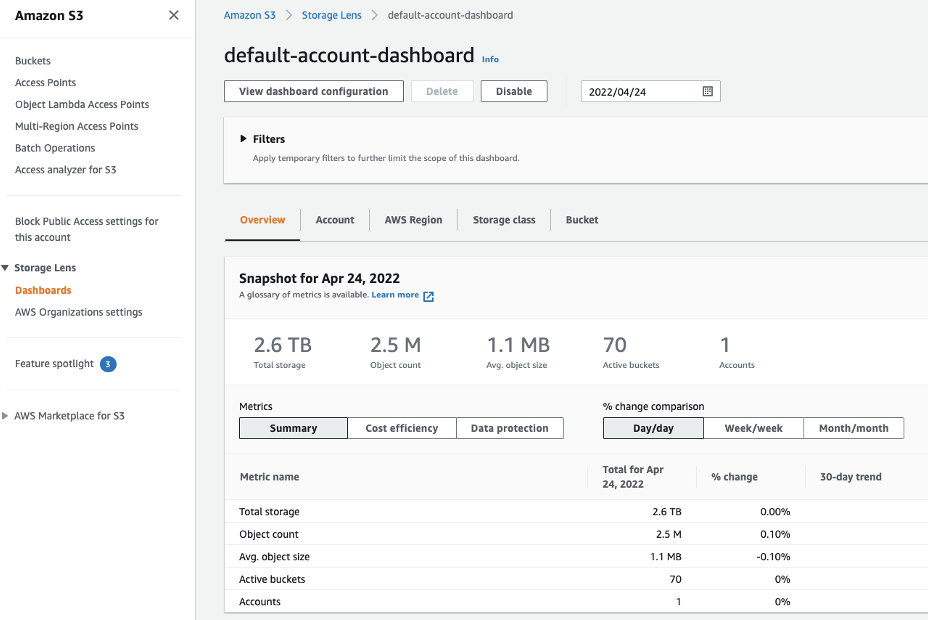The width and height of the screenshot is (928, 620).
Task: Go to Amazon S3 breadcrumb link
Action: point(249,15)
